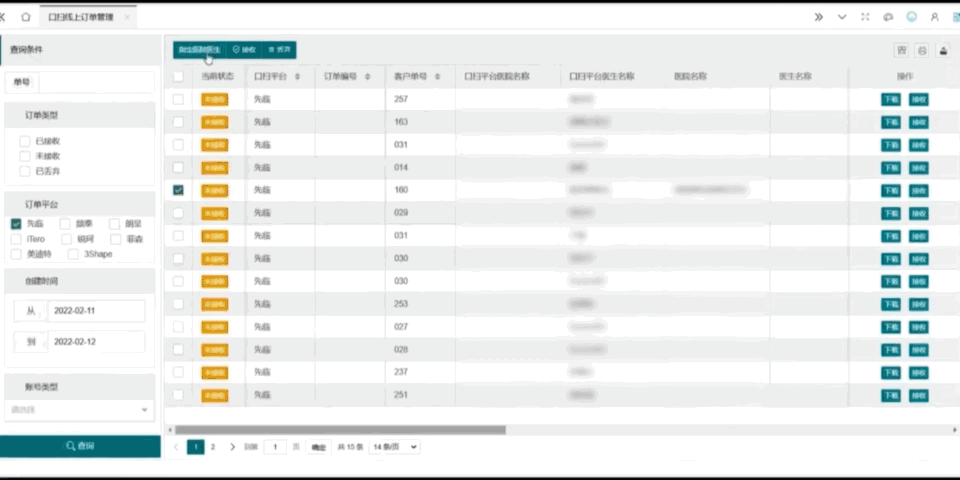Click the 查询 search button

pos(80,446)
